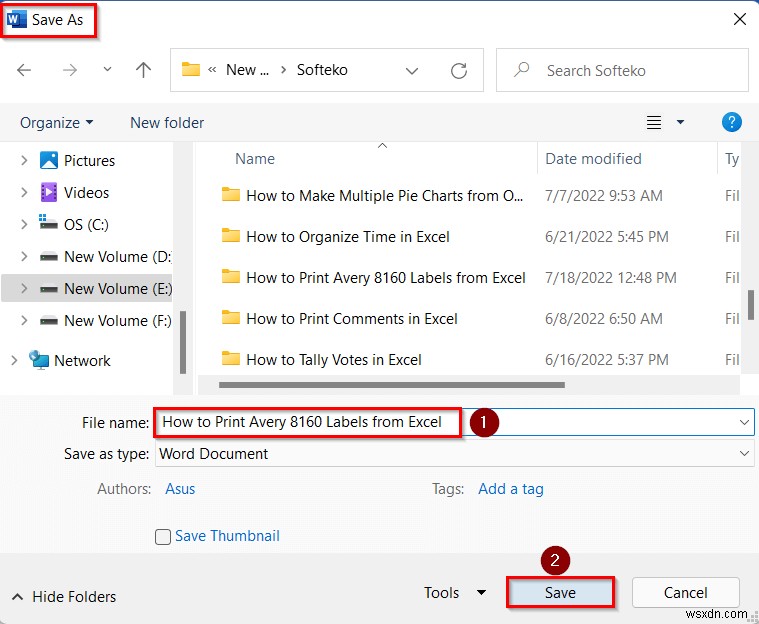Enable the Save Thumbnail checkbox

click(x=163, y=536)
